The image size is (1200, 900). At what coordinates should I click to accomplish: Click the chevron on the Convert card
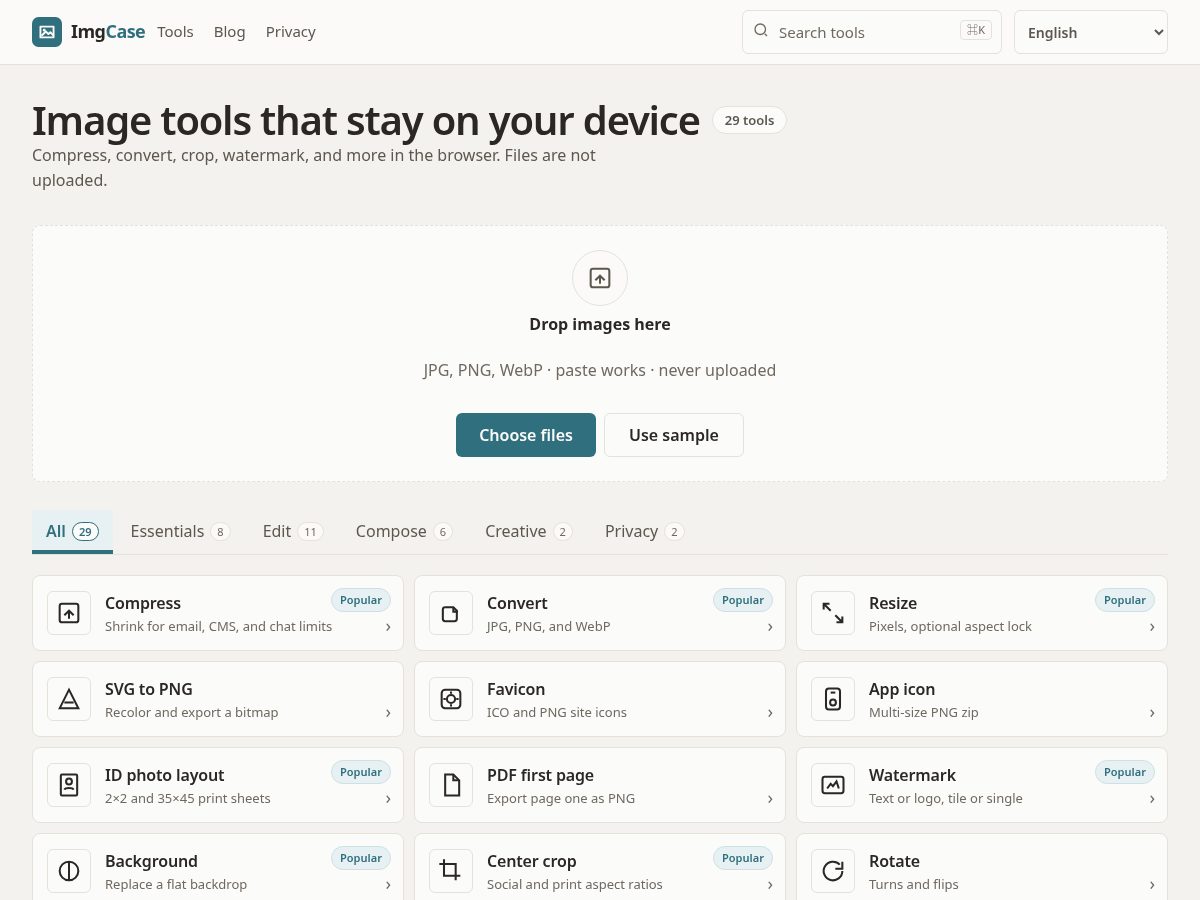coord(770,627)
